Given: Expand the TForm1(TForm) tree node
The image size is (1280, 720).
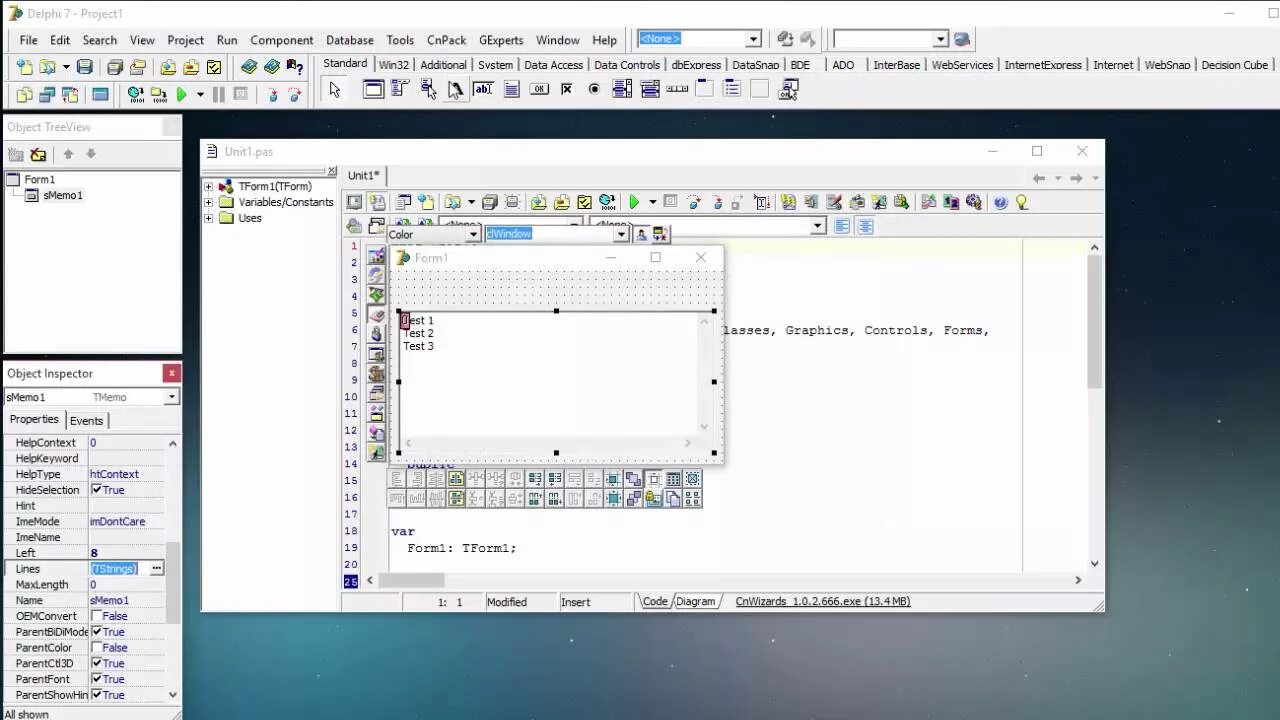Looking at the screenshot, I should (x=209, y=186).
